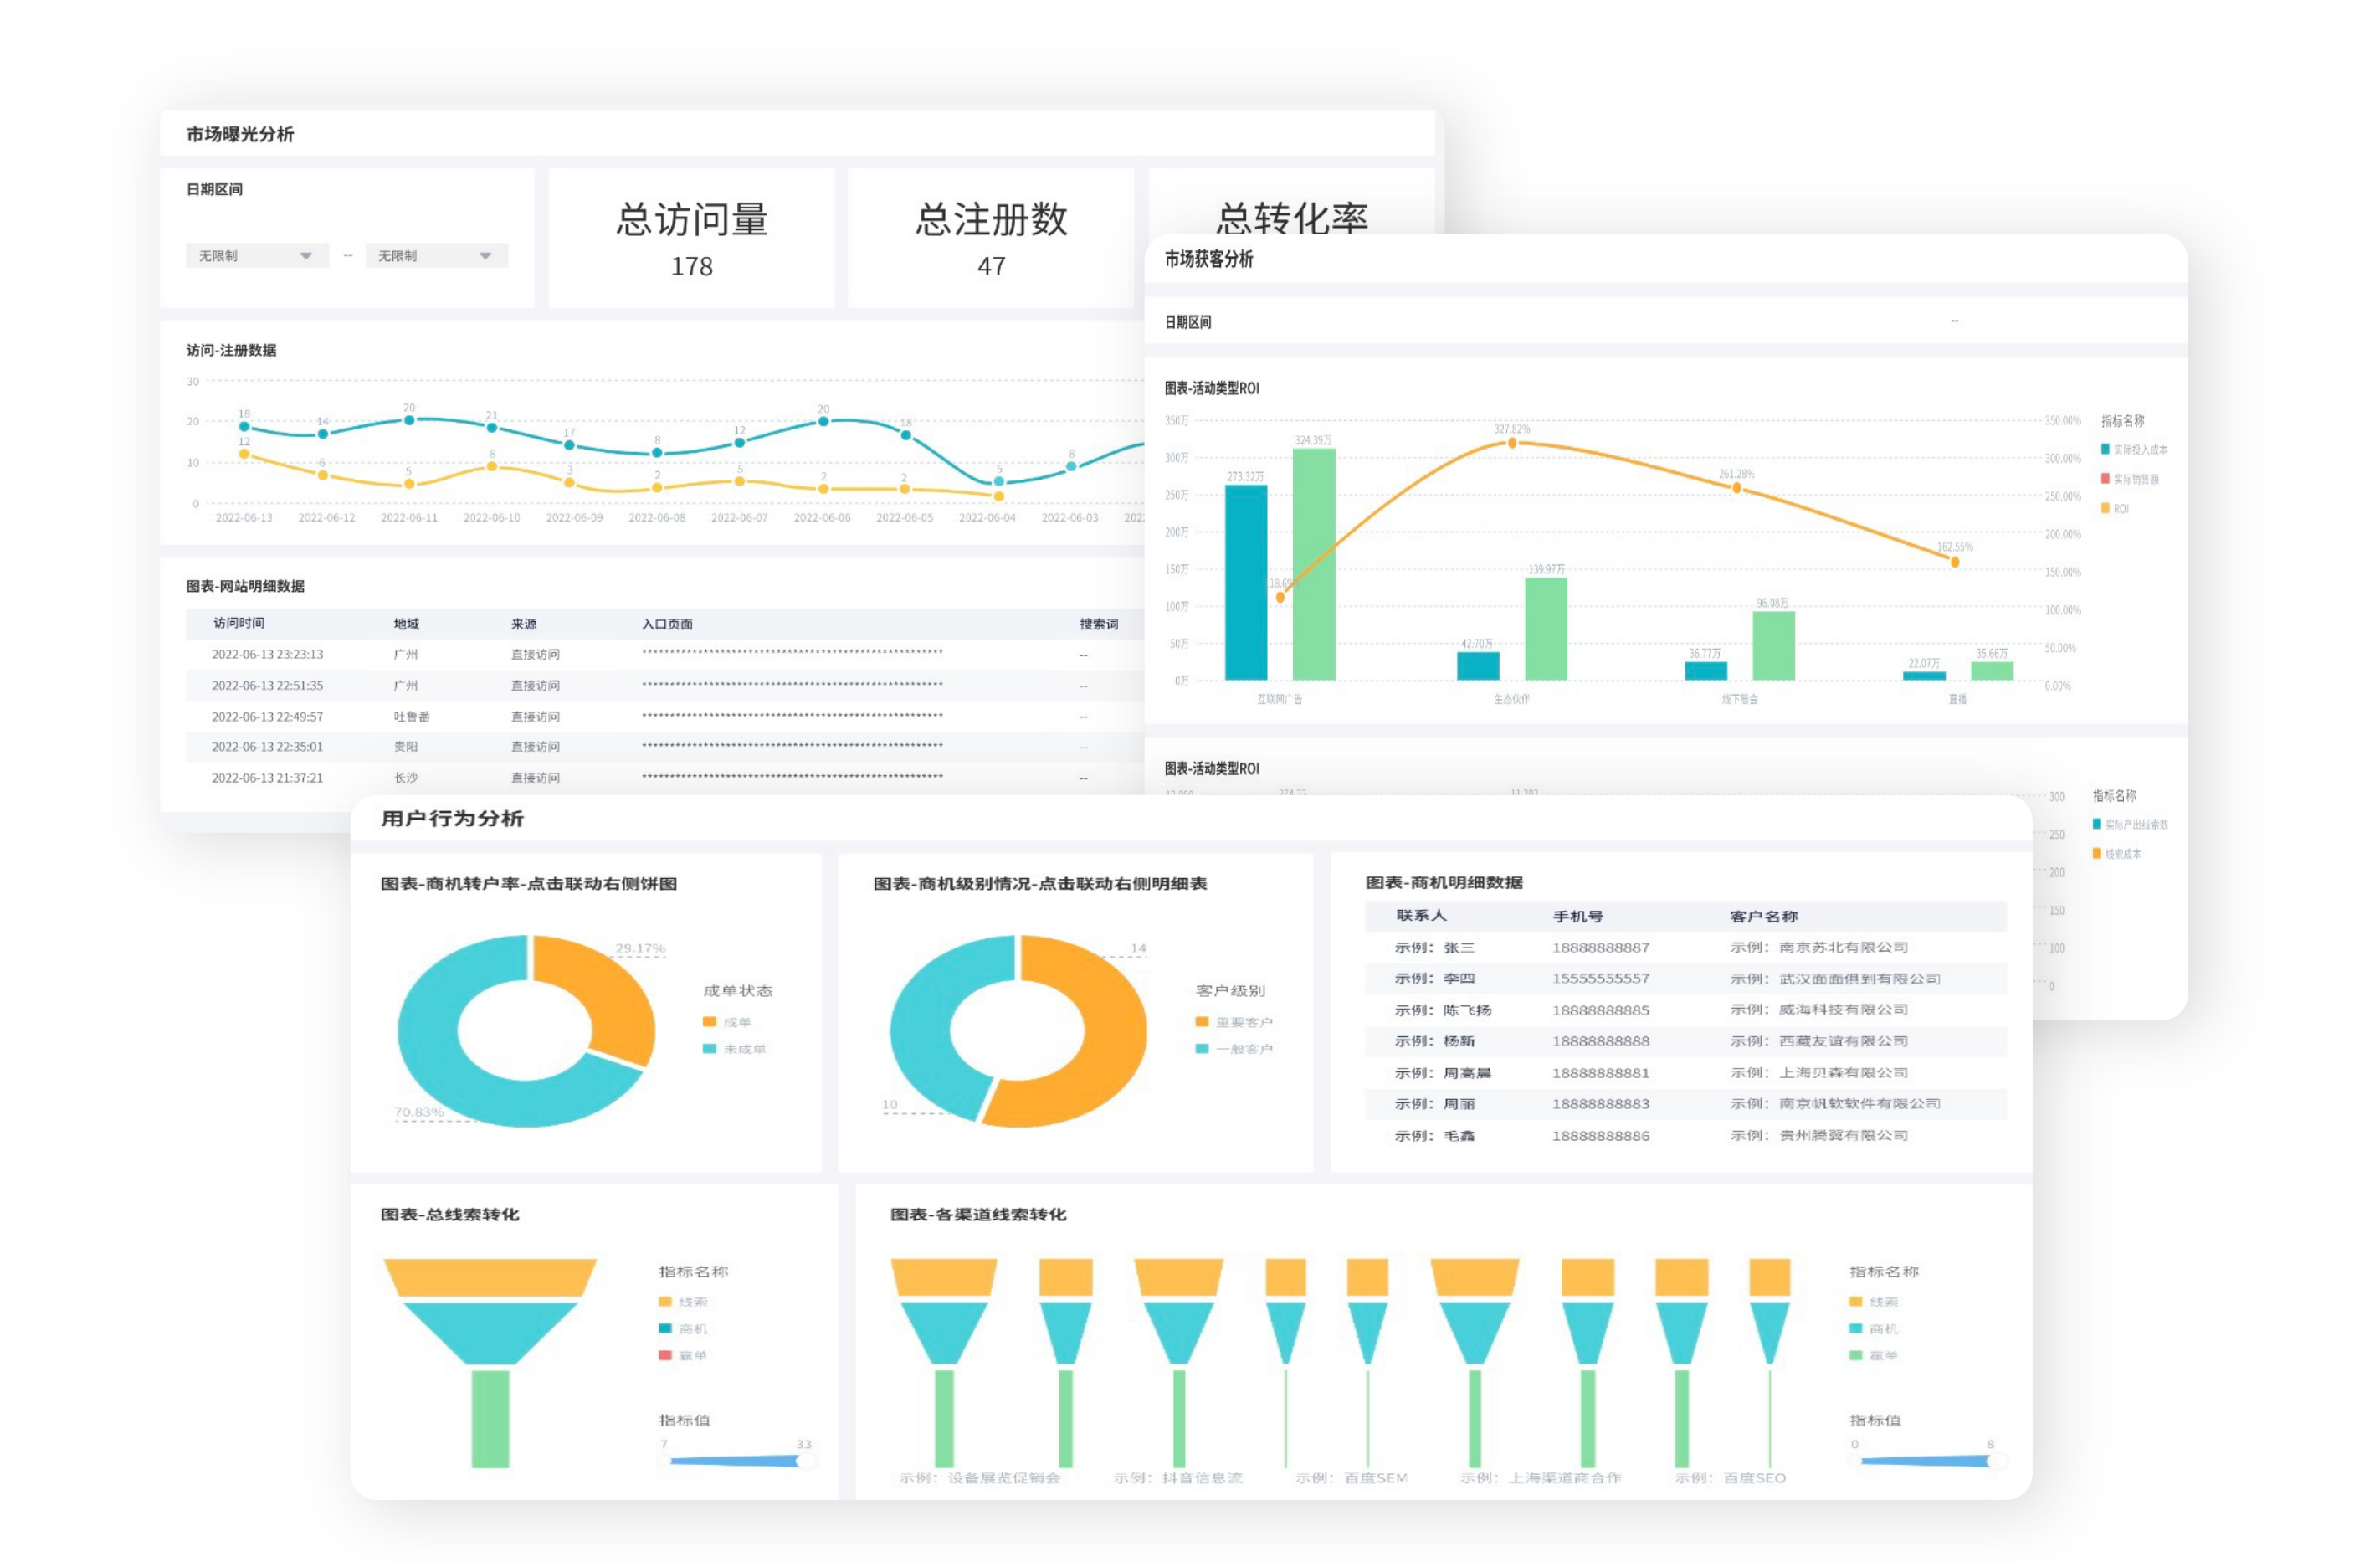Click the 生态伙伴 green 139.97万 bar
Screen dimensions: 2380x1562
click(x=1546, y=628)
